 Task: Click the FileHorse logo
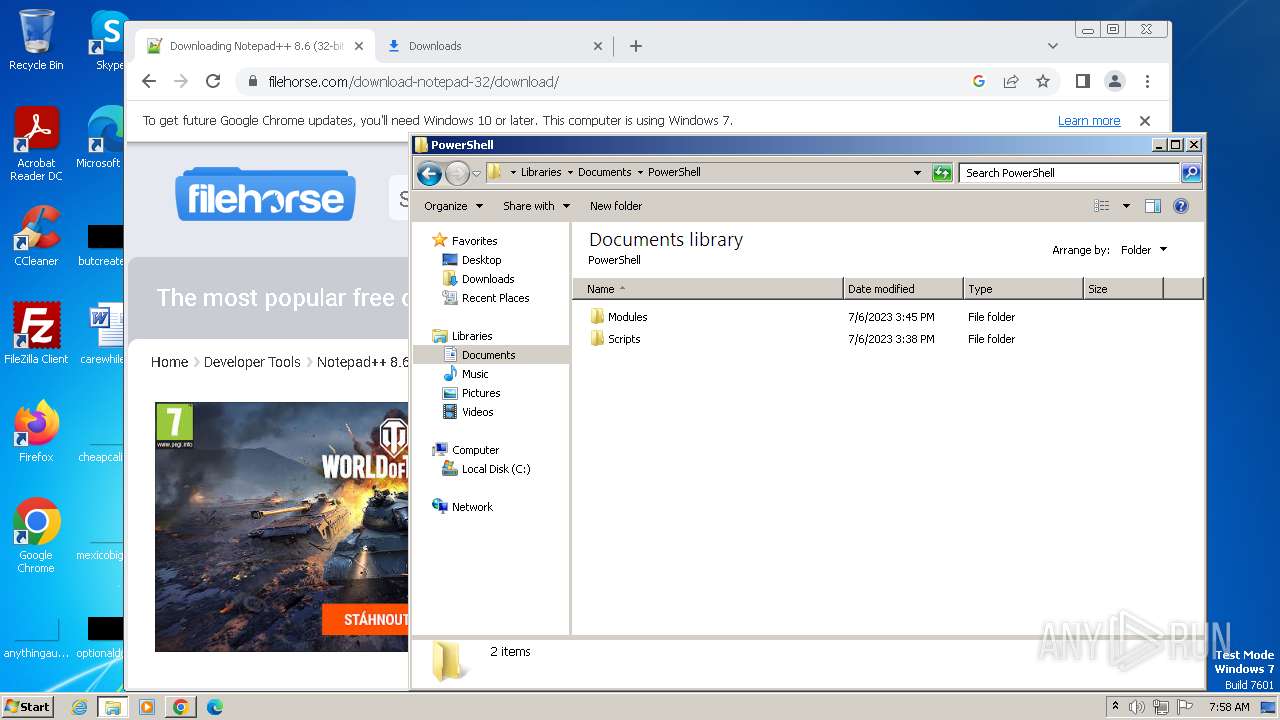265,194
